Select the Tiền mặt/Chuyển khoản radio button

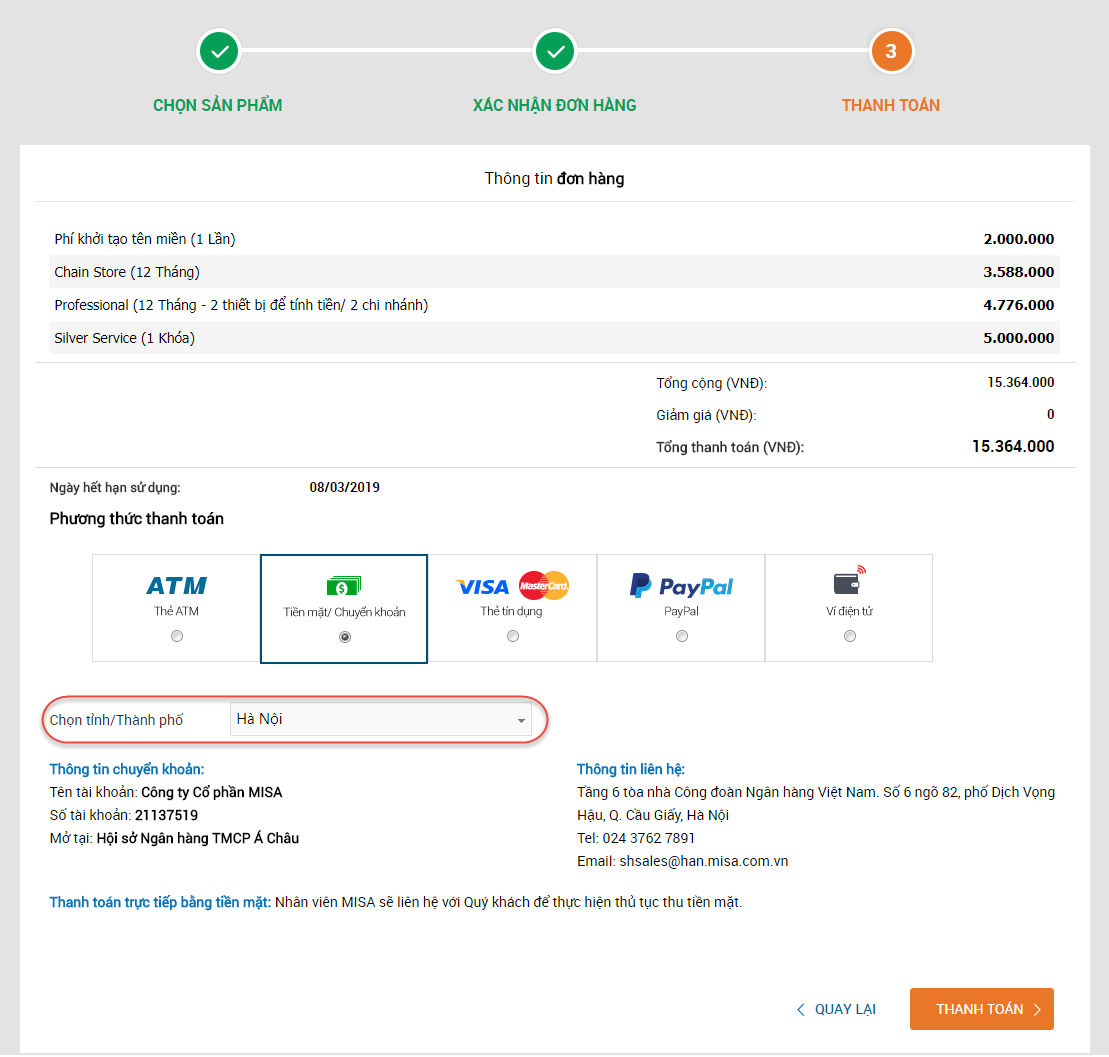pos(345,636)
